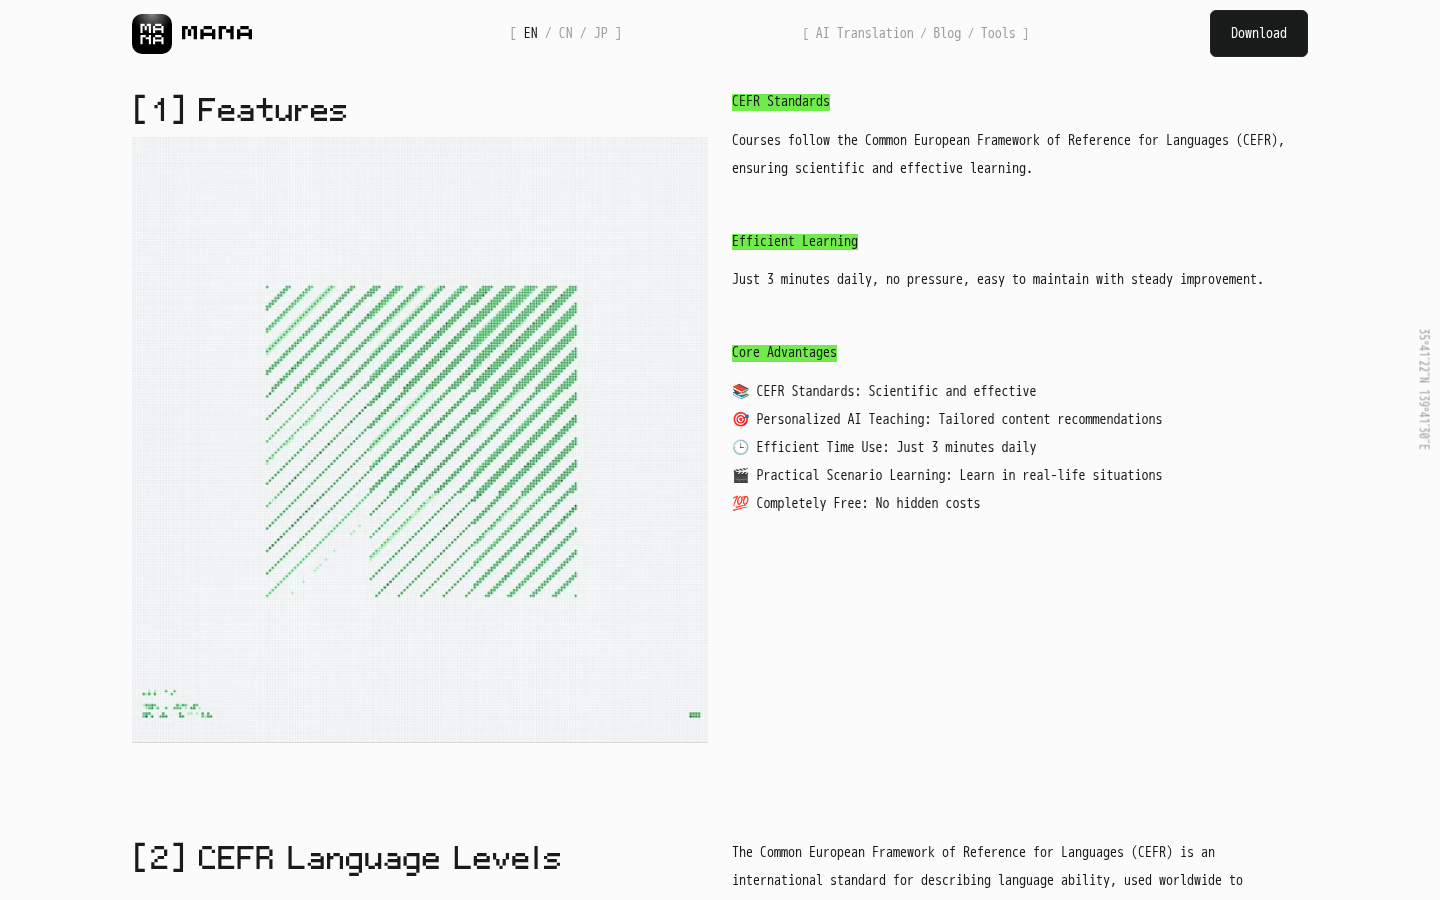Click the vertical coordinates text on right edge

coord(1424,389)
